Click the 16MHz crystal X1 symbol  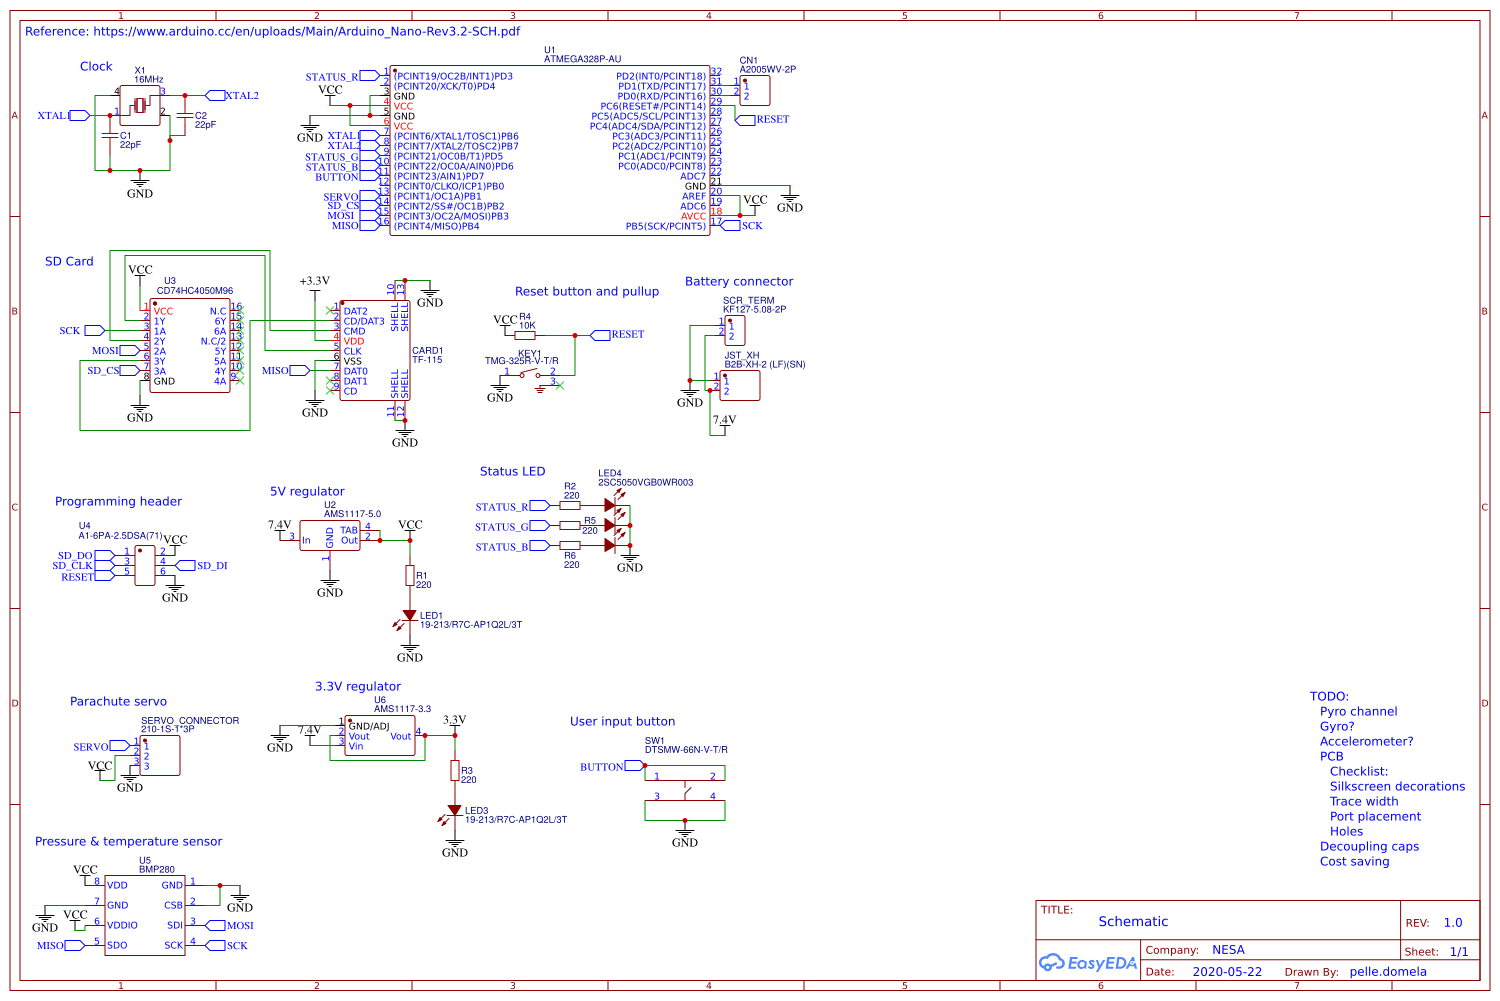tap(141, 105)
